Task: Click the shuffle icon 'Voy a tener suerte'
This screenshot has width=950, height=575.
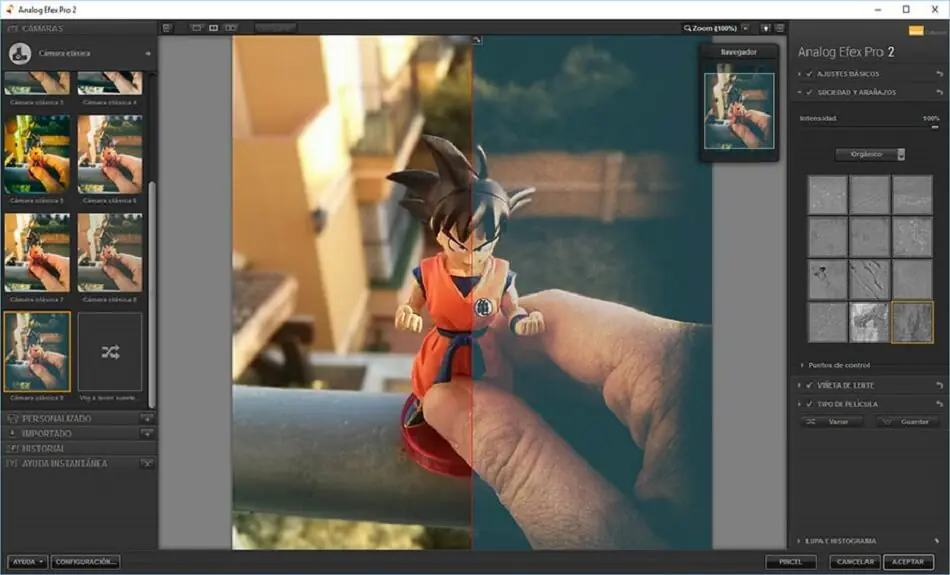Action: [110, 352]
